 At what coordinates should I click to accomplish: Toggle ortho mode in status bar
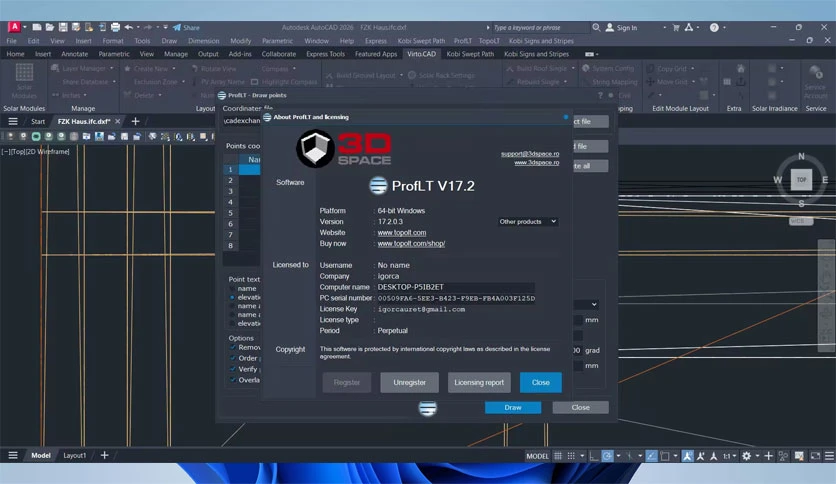tap(594, 456)
